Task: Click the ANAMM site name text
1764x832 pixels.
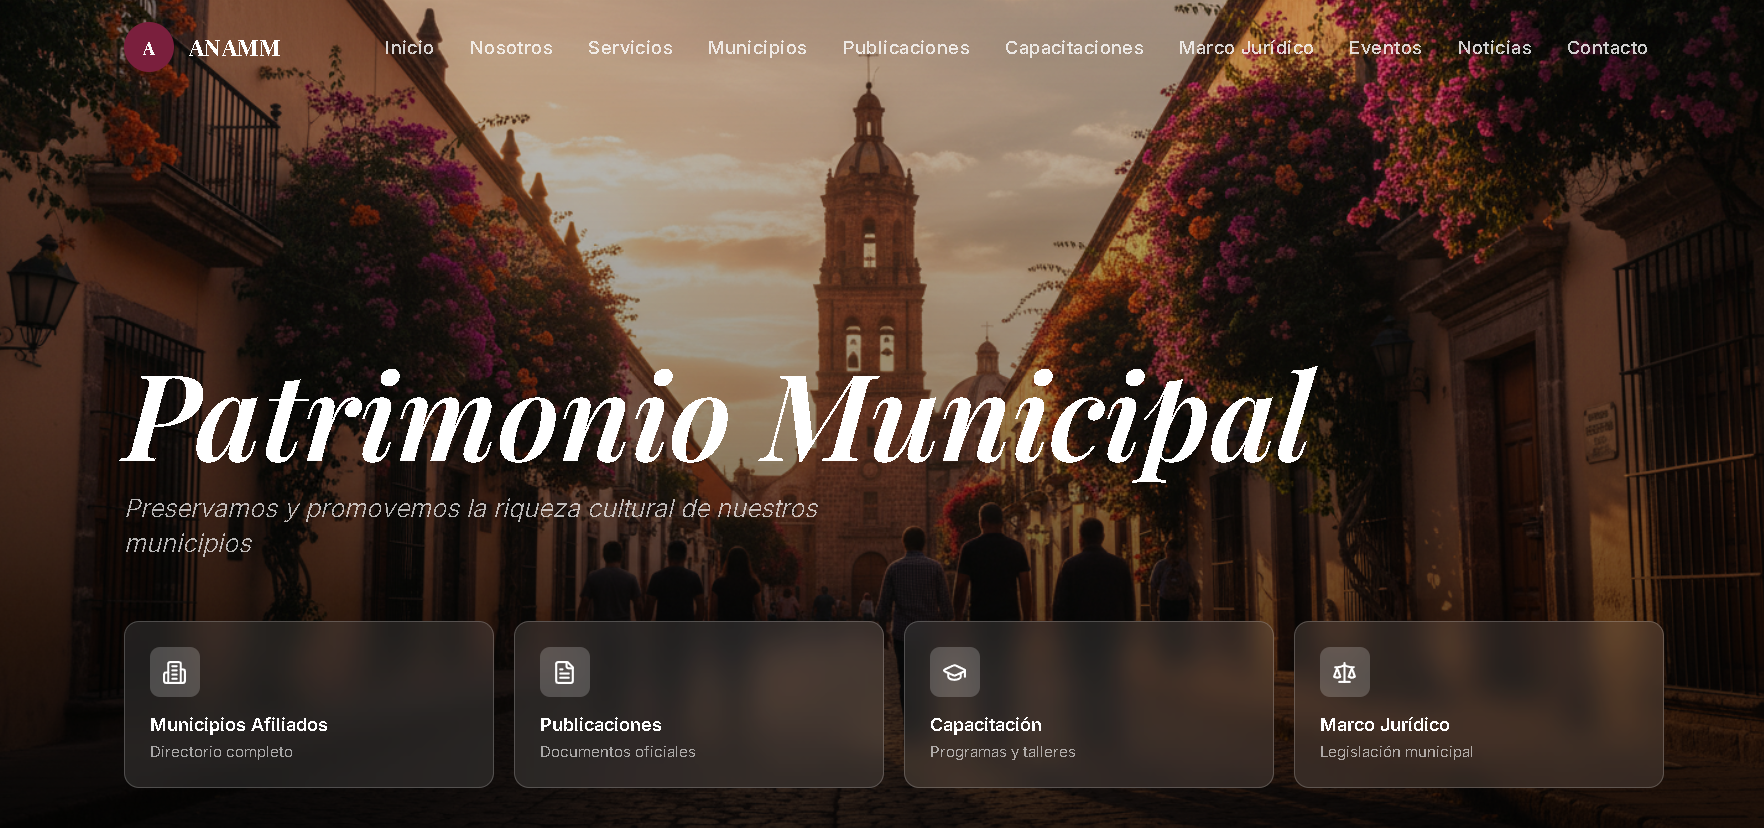Action: (235, 48)
